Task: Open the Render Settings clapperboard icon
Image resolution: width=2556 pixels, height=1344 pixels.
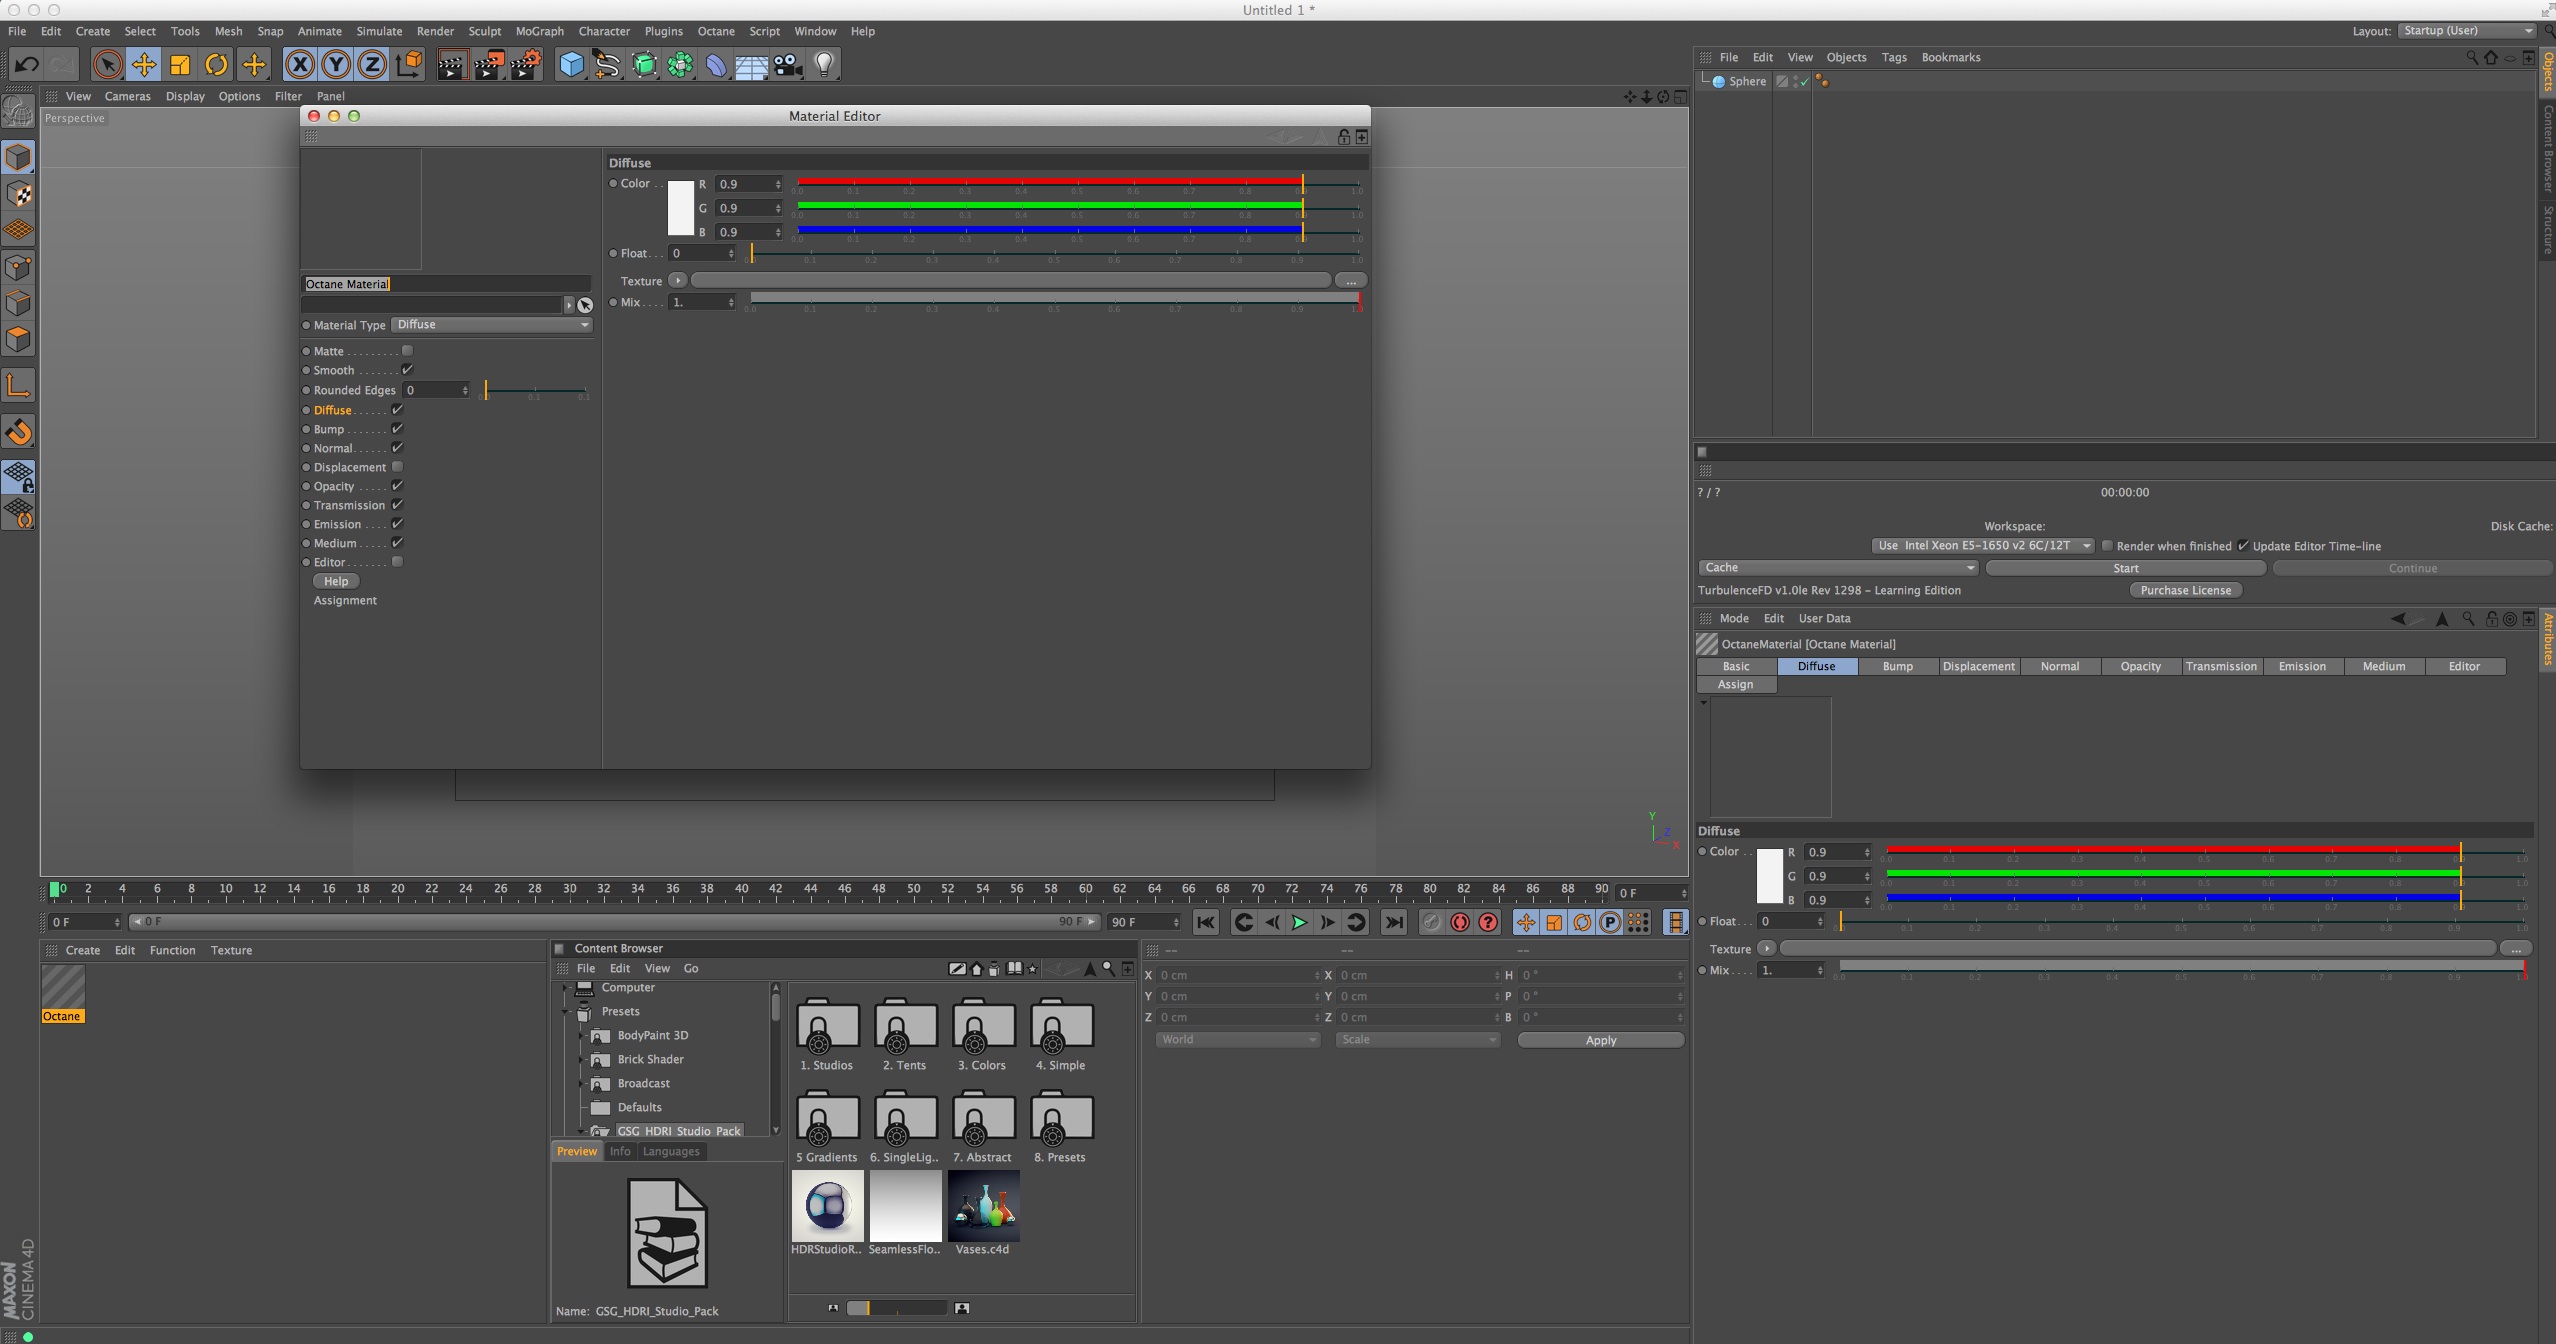Action: [525, 65]
